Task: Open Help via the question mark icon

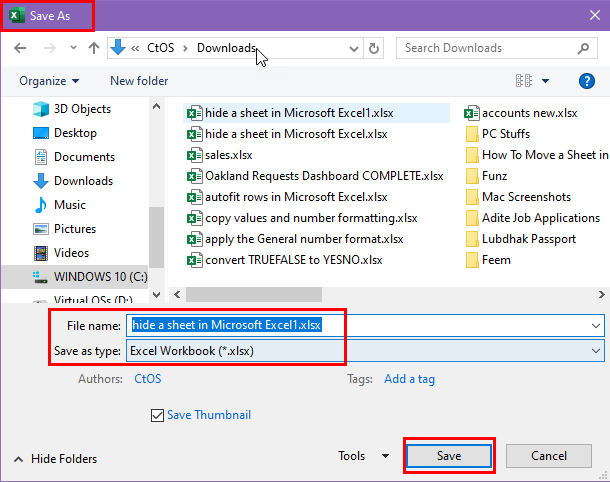Action: point(587,81)
